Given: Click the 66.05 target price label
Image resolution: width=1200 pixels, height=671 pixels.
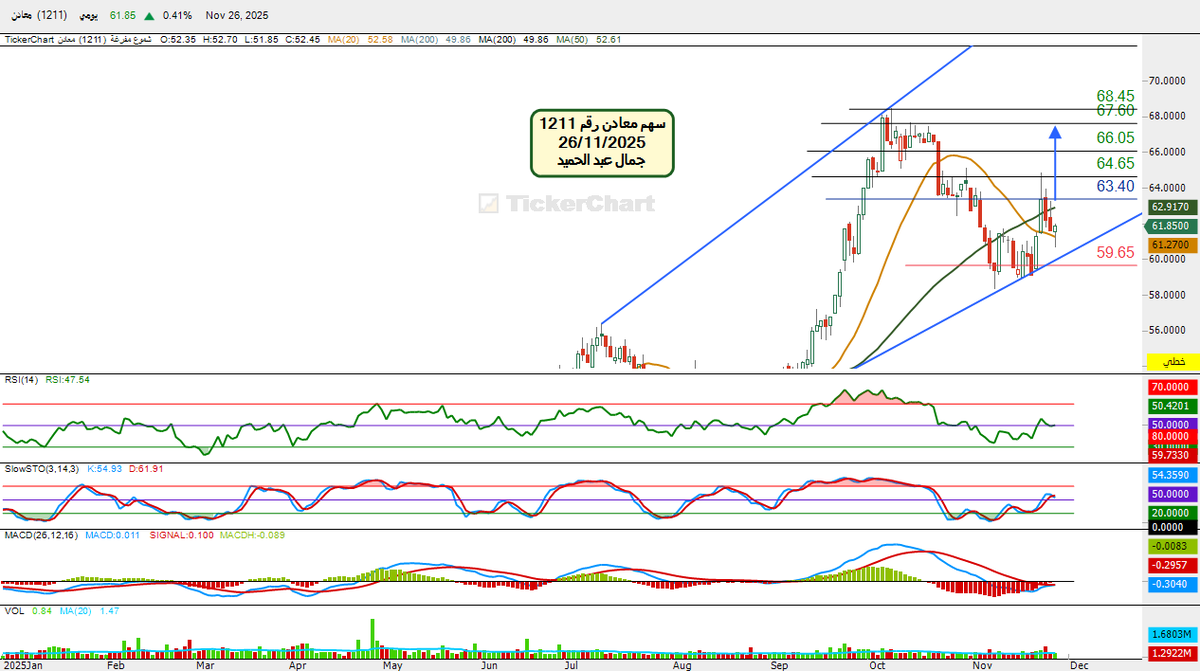Looking at the screenshot, I should (x=1115, y=138).
